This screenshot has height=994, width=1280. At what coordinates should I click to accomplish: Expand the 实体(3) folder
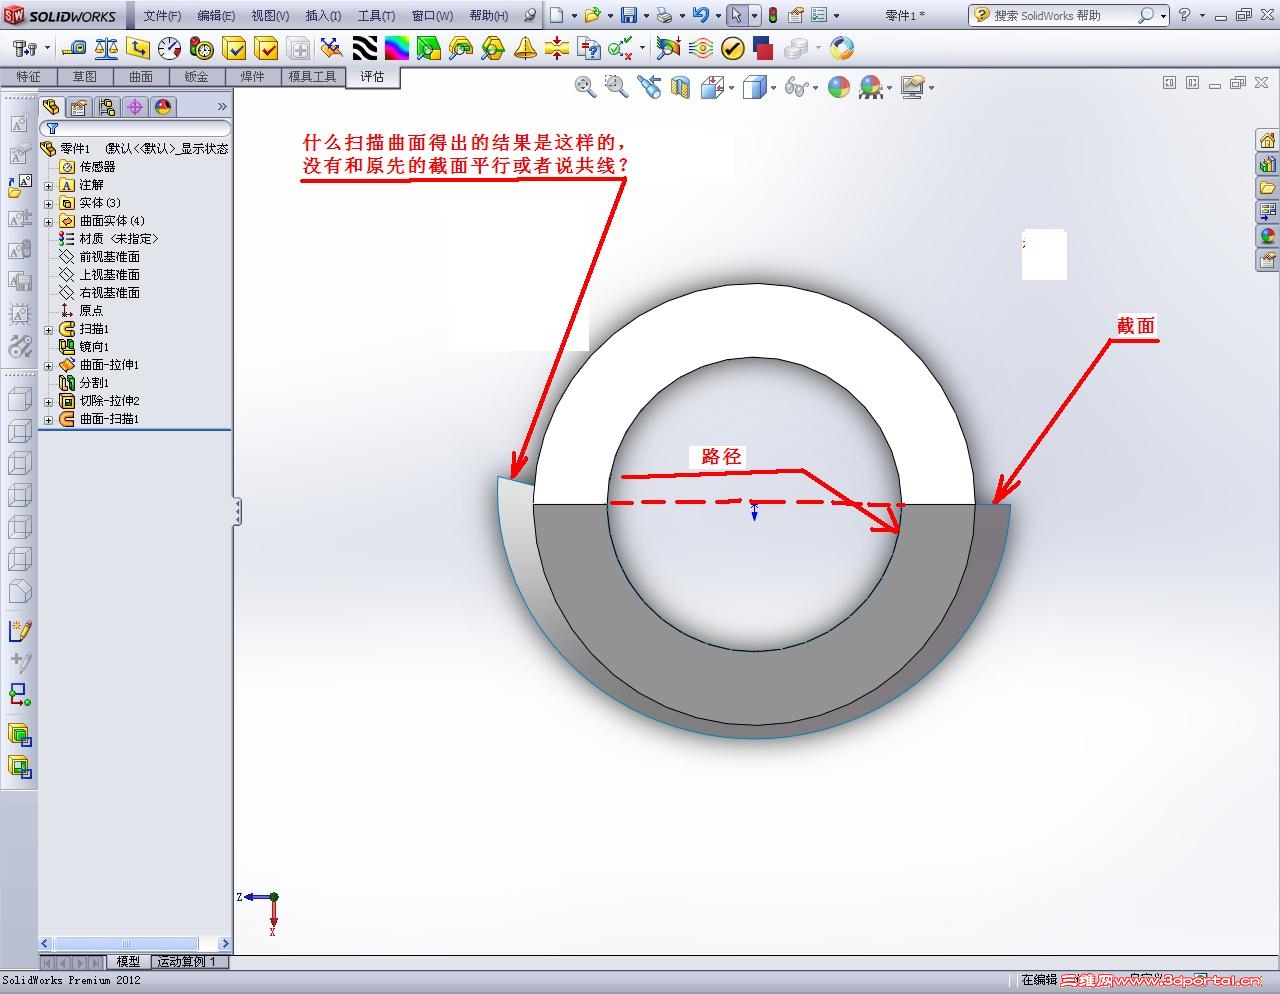click(49, 203)
